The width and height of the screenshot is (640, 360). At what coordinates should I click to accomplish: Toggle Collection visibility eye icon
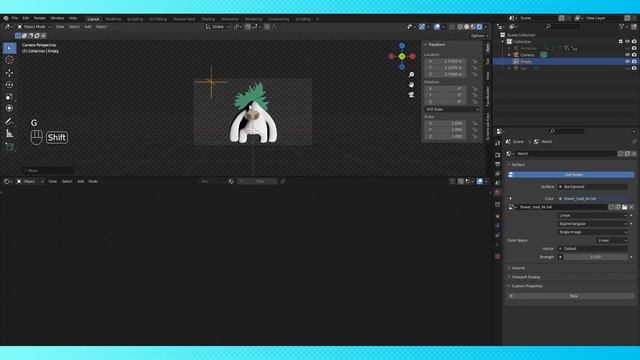coord(627,42)
